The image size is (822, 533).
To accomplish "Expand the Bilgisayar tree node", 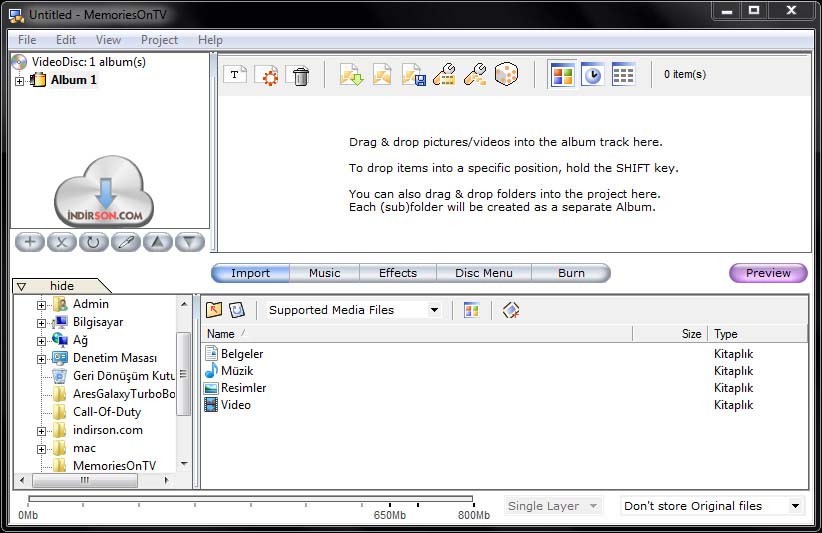I will (41, 323).
